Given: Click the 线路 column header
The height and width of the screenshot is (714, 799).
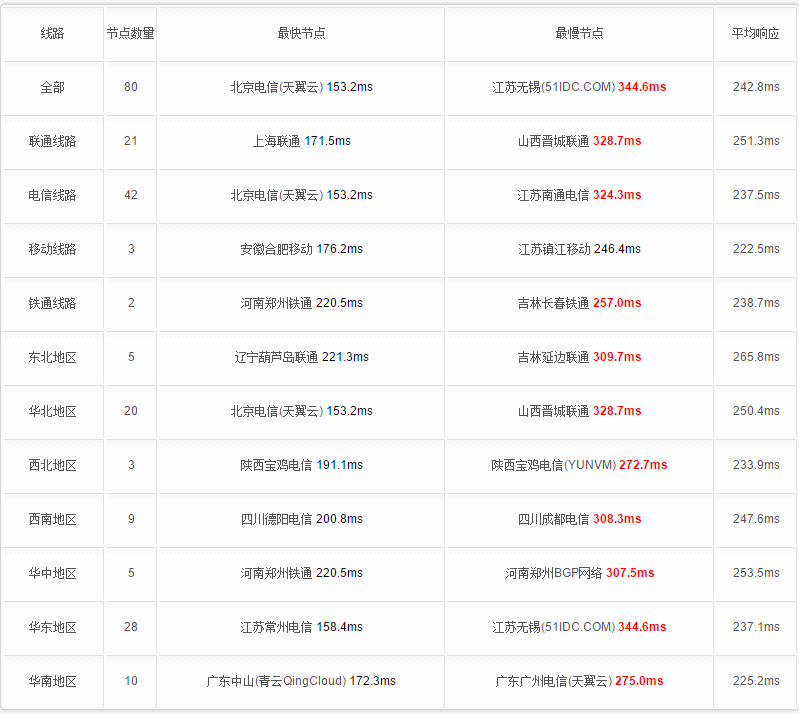Looking at the screenshot, I should 52,33.
